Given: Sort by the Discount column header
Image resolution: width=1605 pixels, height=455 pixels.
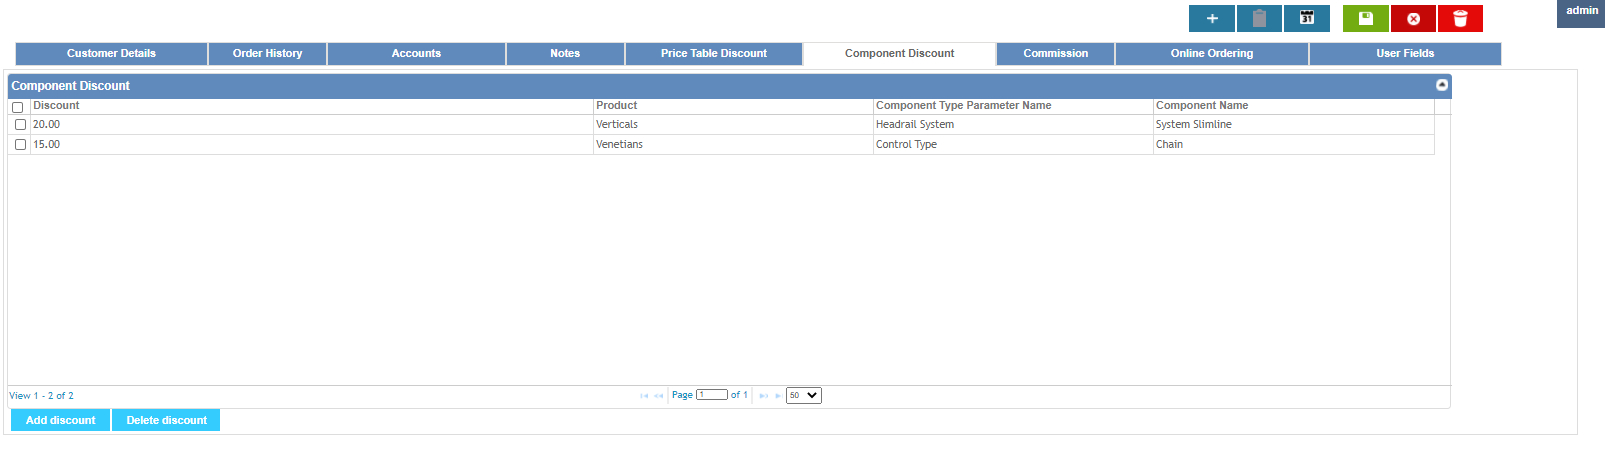Looking at the screenshot, I should click(x=312, y=106).
